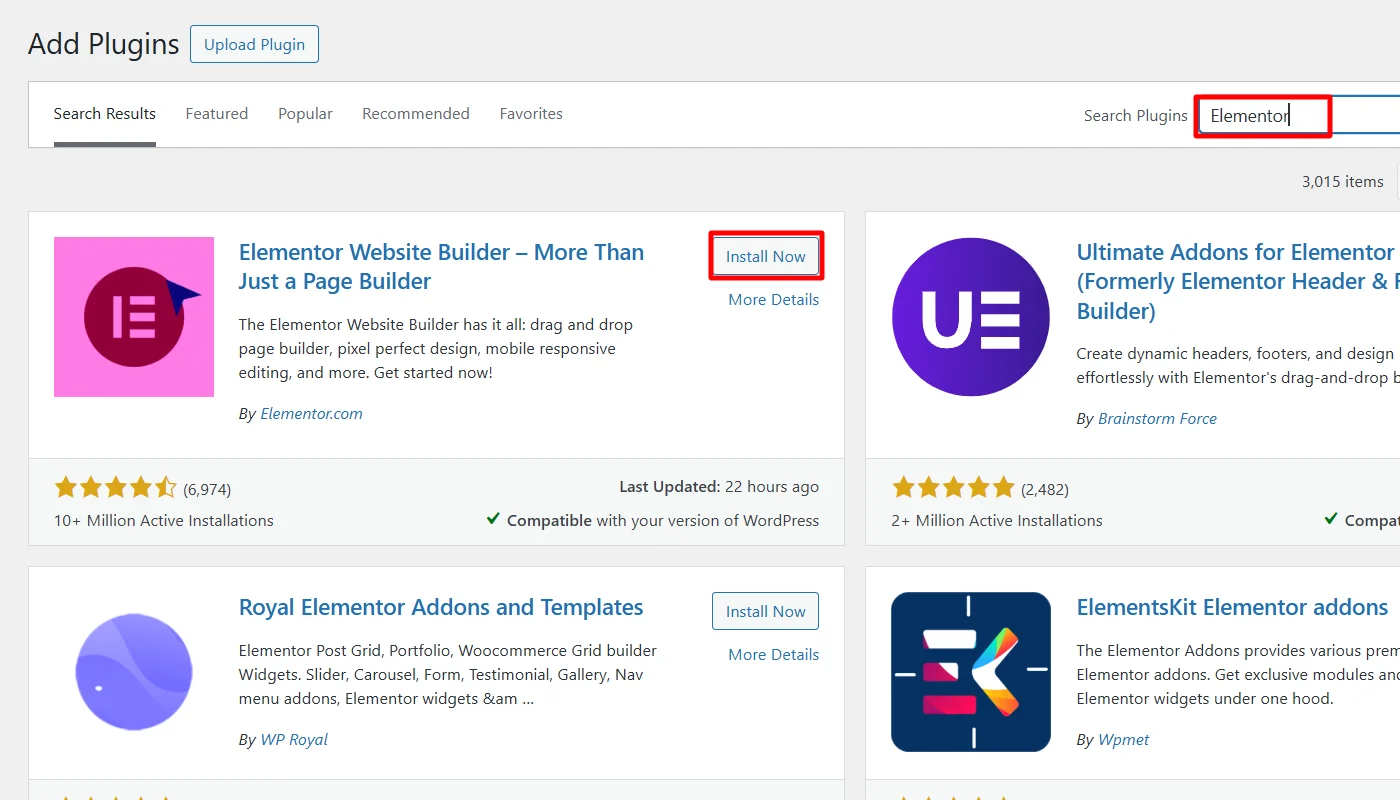Open the Popular plugins tab
The image size is (1400, 800).
pyautogui.click(x=305, y=114)
